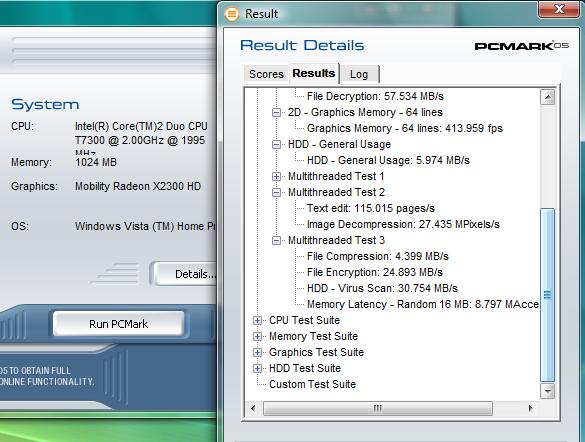
Task: Select Image Decompression: 27.435 MPixels/s row
Action: point(403,224)
